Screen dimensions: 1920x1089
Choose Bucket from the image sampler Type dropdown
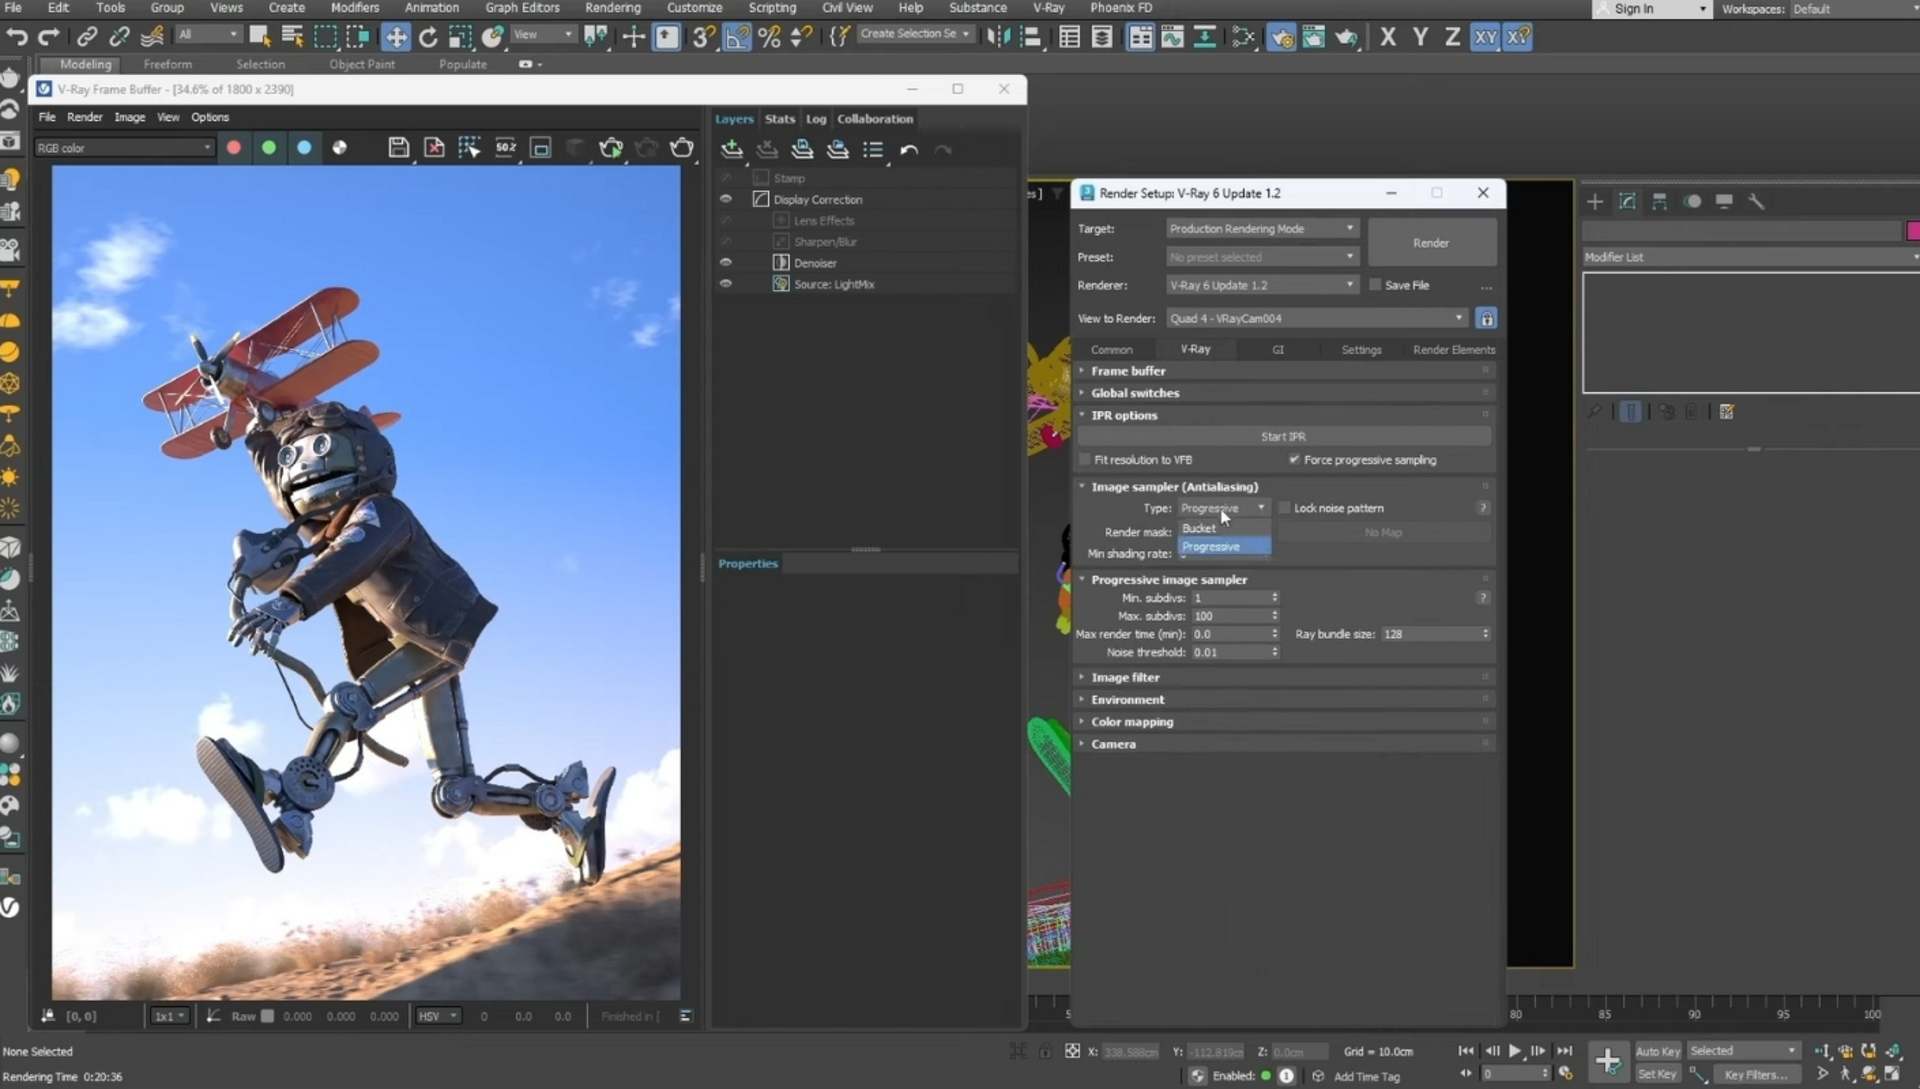pos(1200,528)
